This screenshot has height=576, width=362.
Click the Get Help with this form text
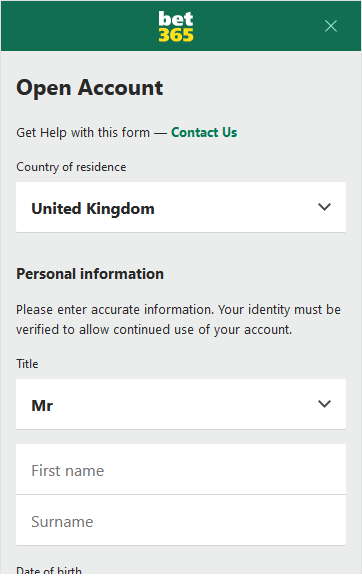[83, 132]
